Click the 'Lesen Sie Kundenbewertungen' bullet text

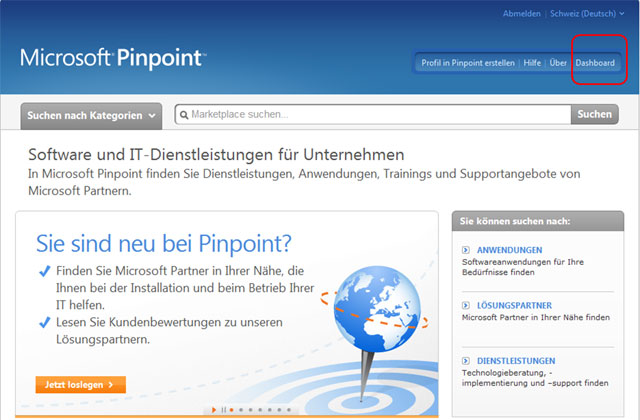pyautogui.click(x=169, y=331)
